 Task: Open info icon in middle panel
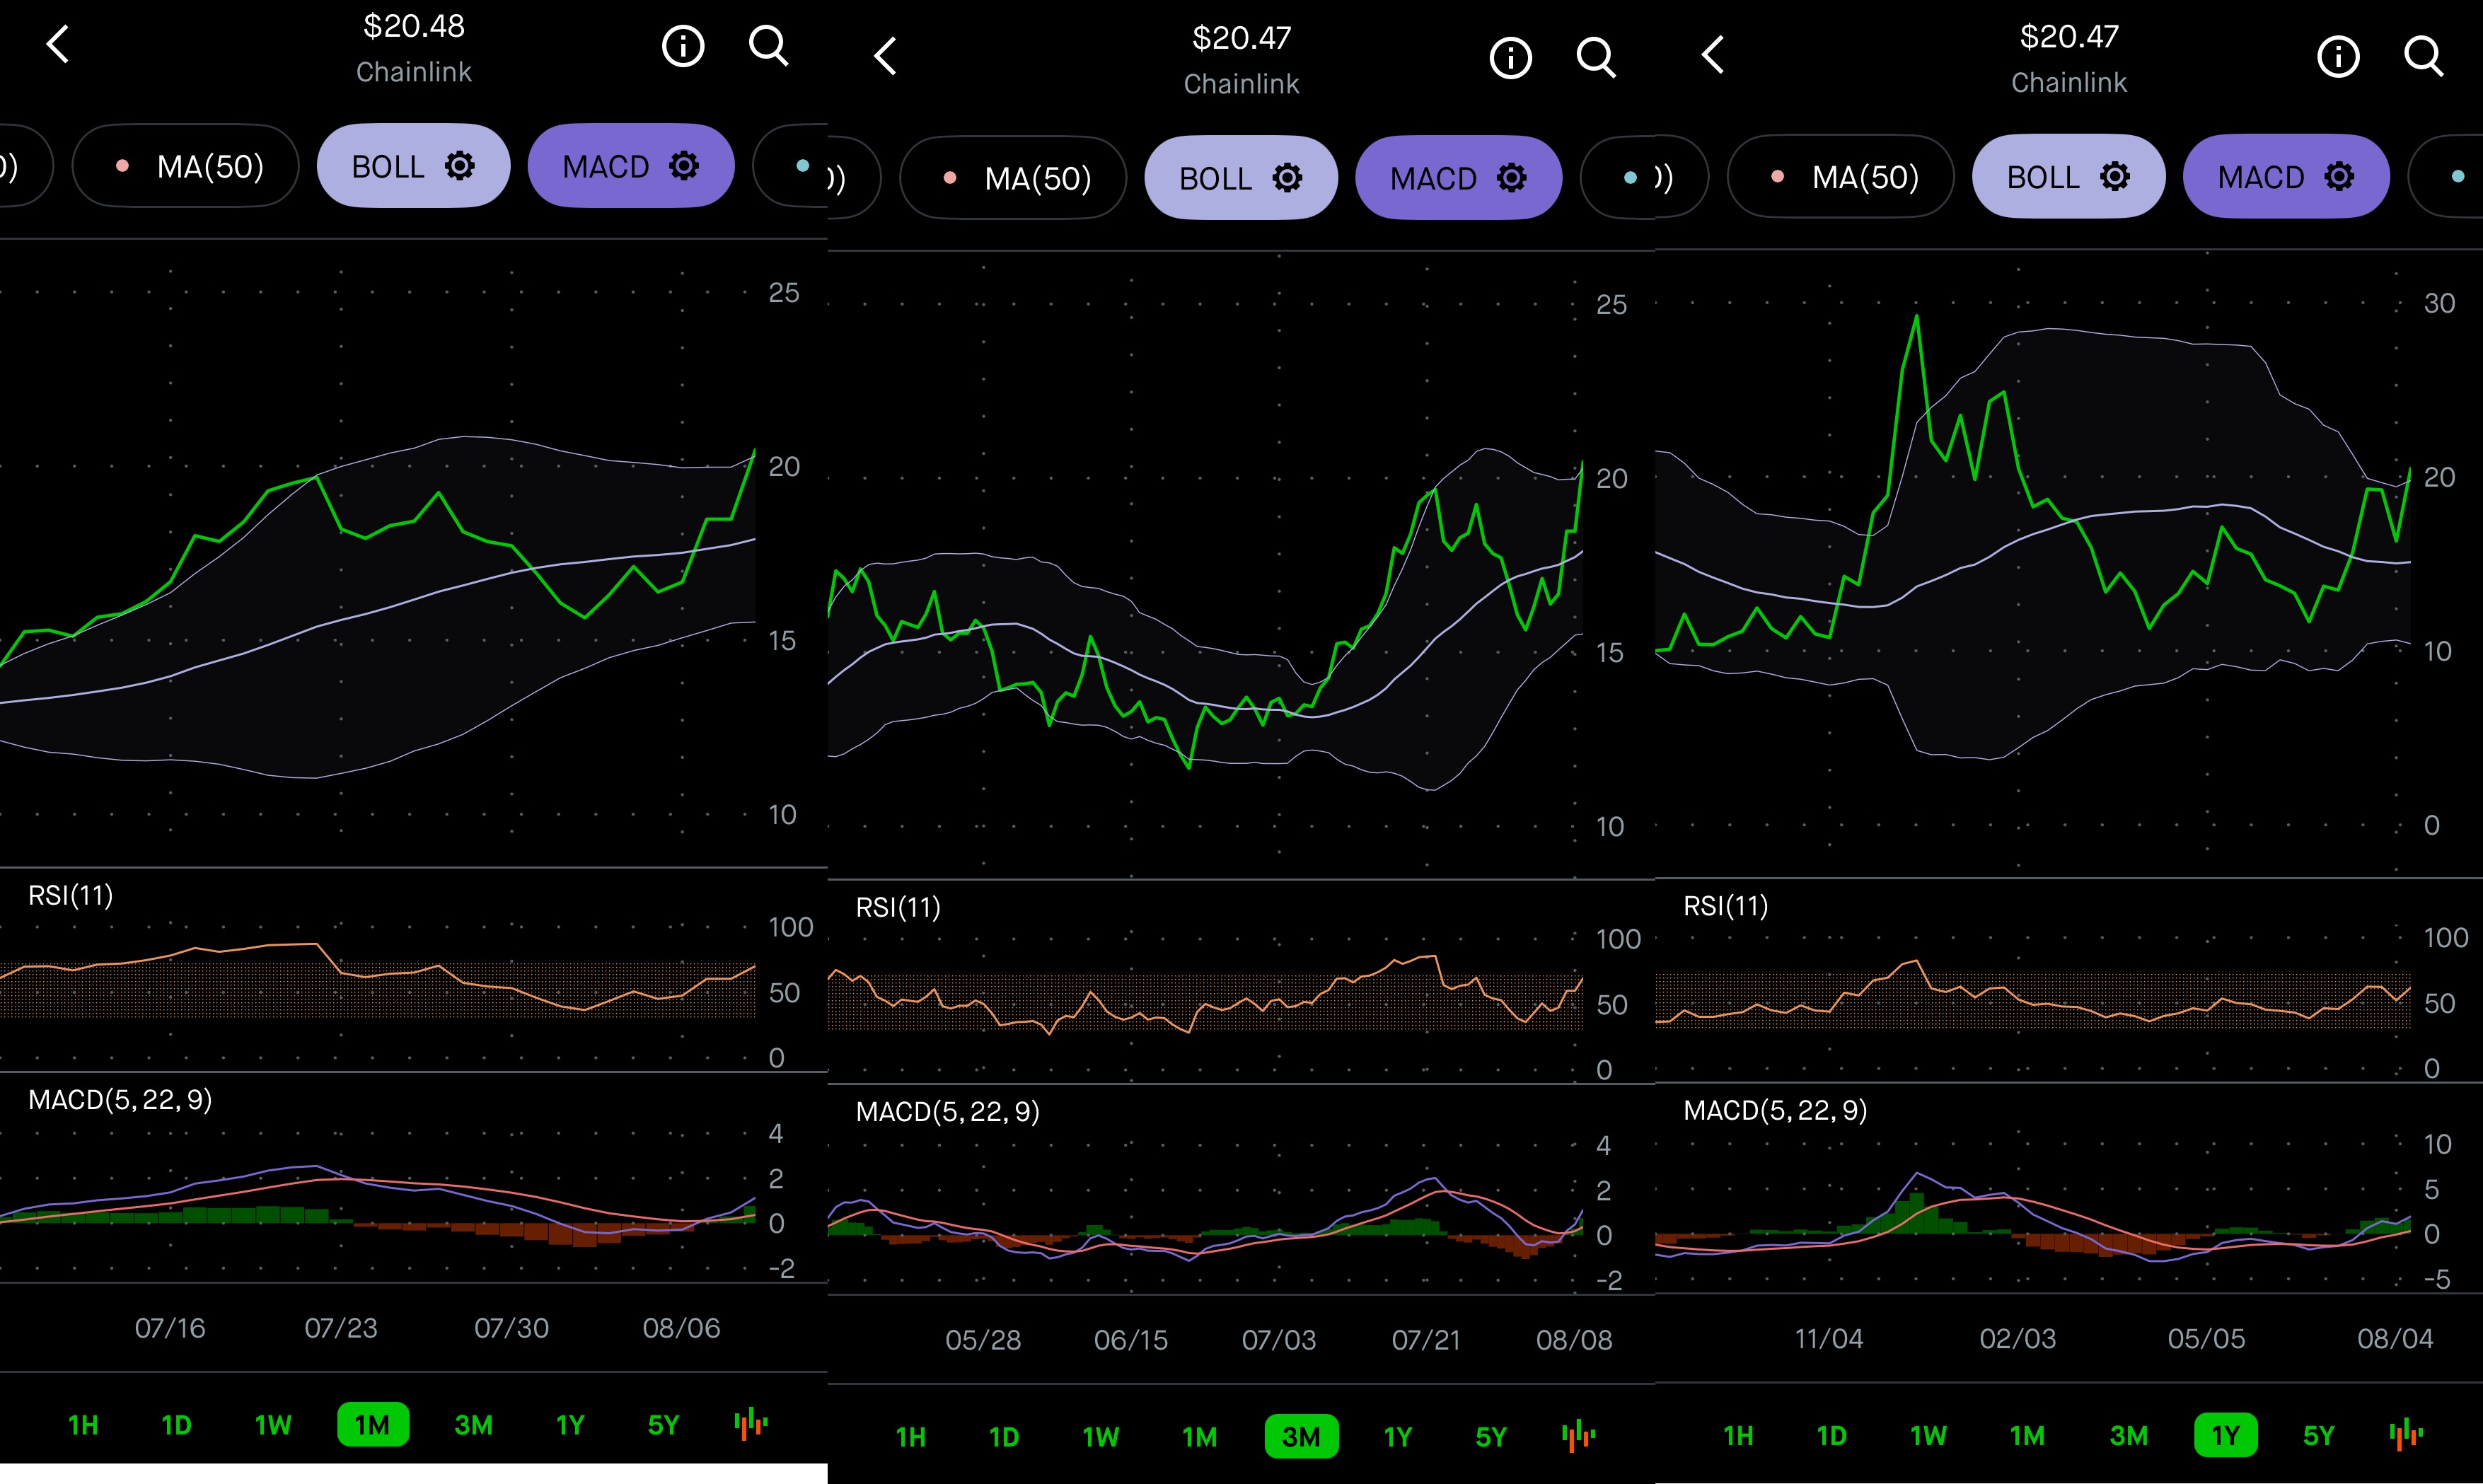pos(1510,58)
